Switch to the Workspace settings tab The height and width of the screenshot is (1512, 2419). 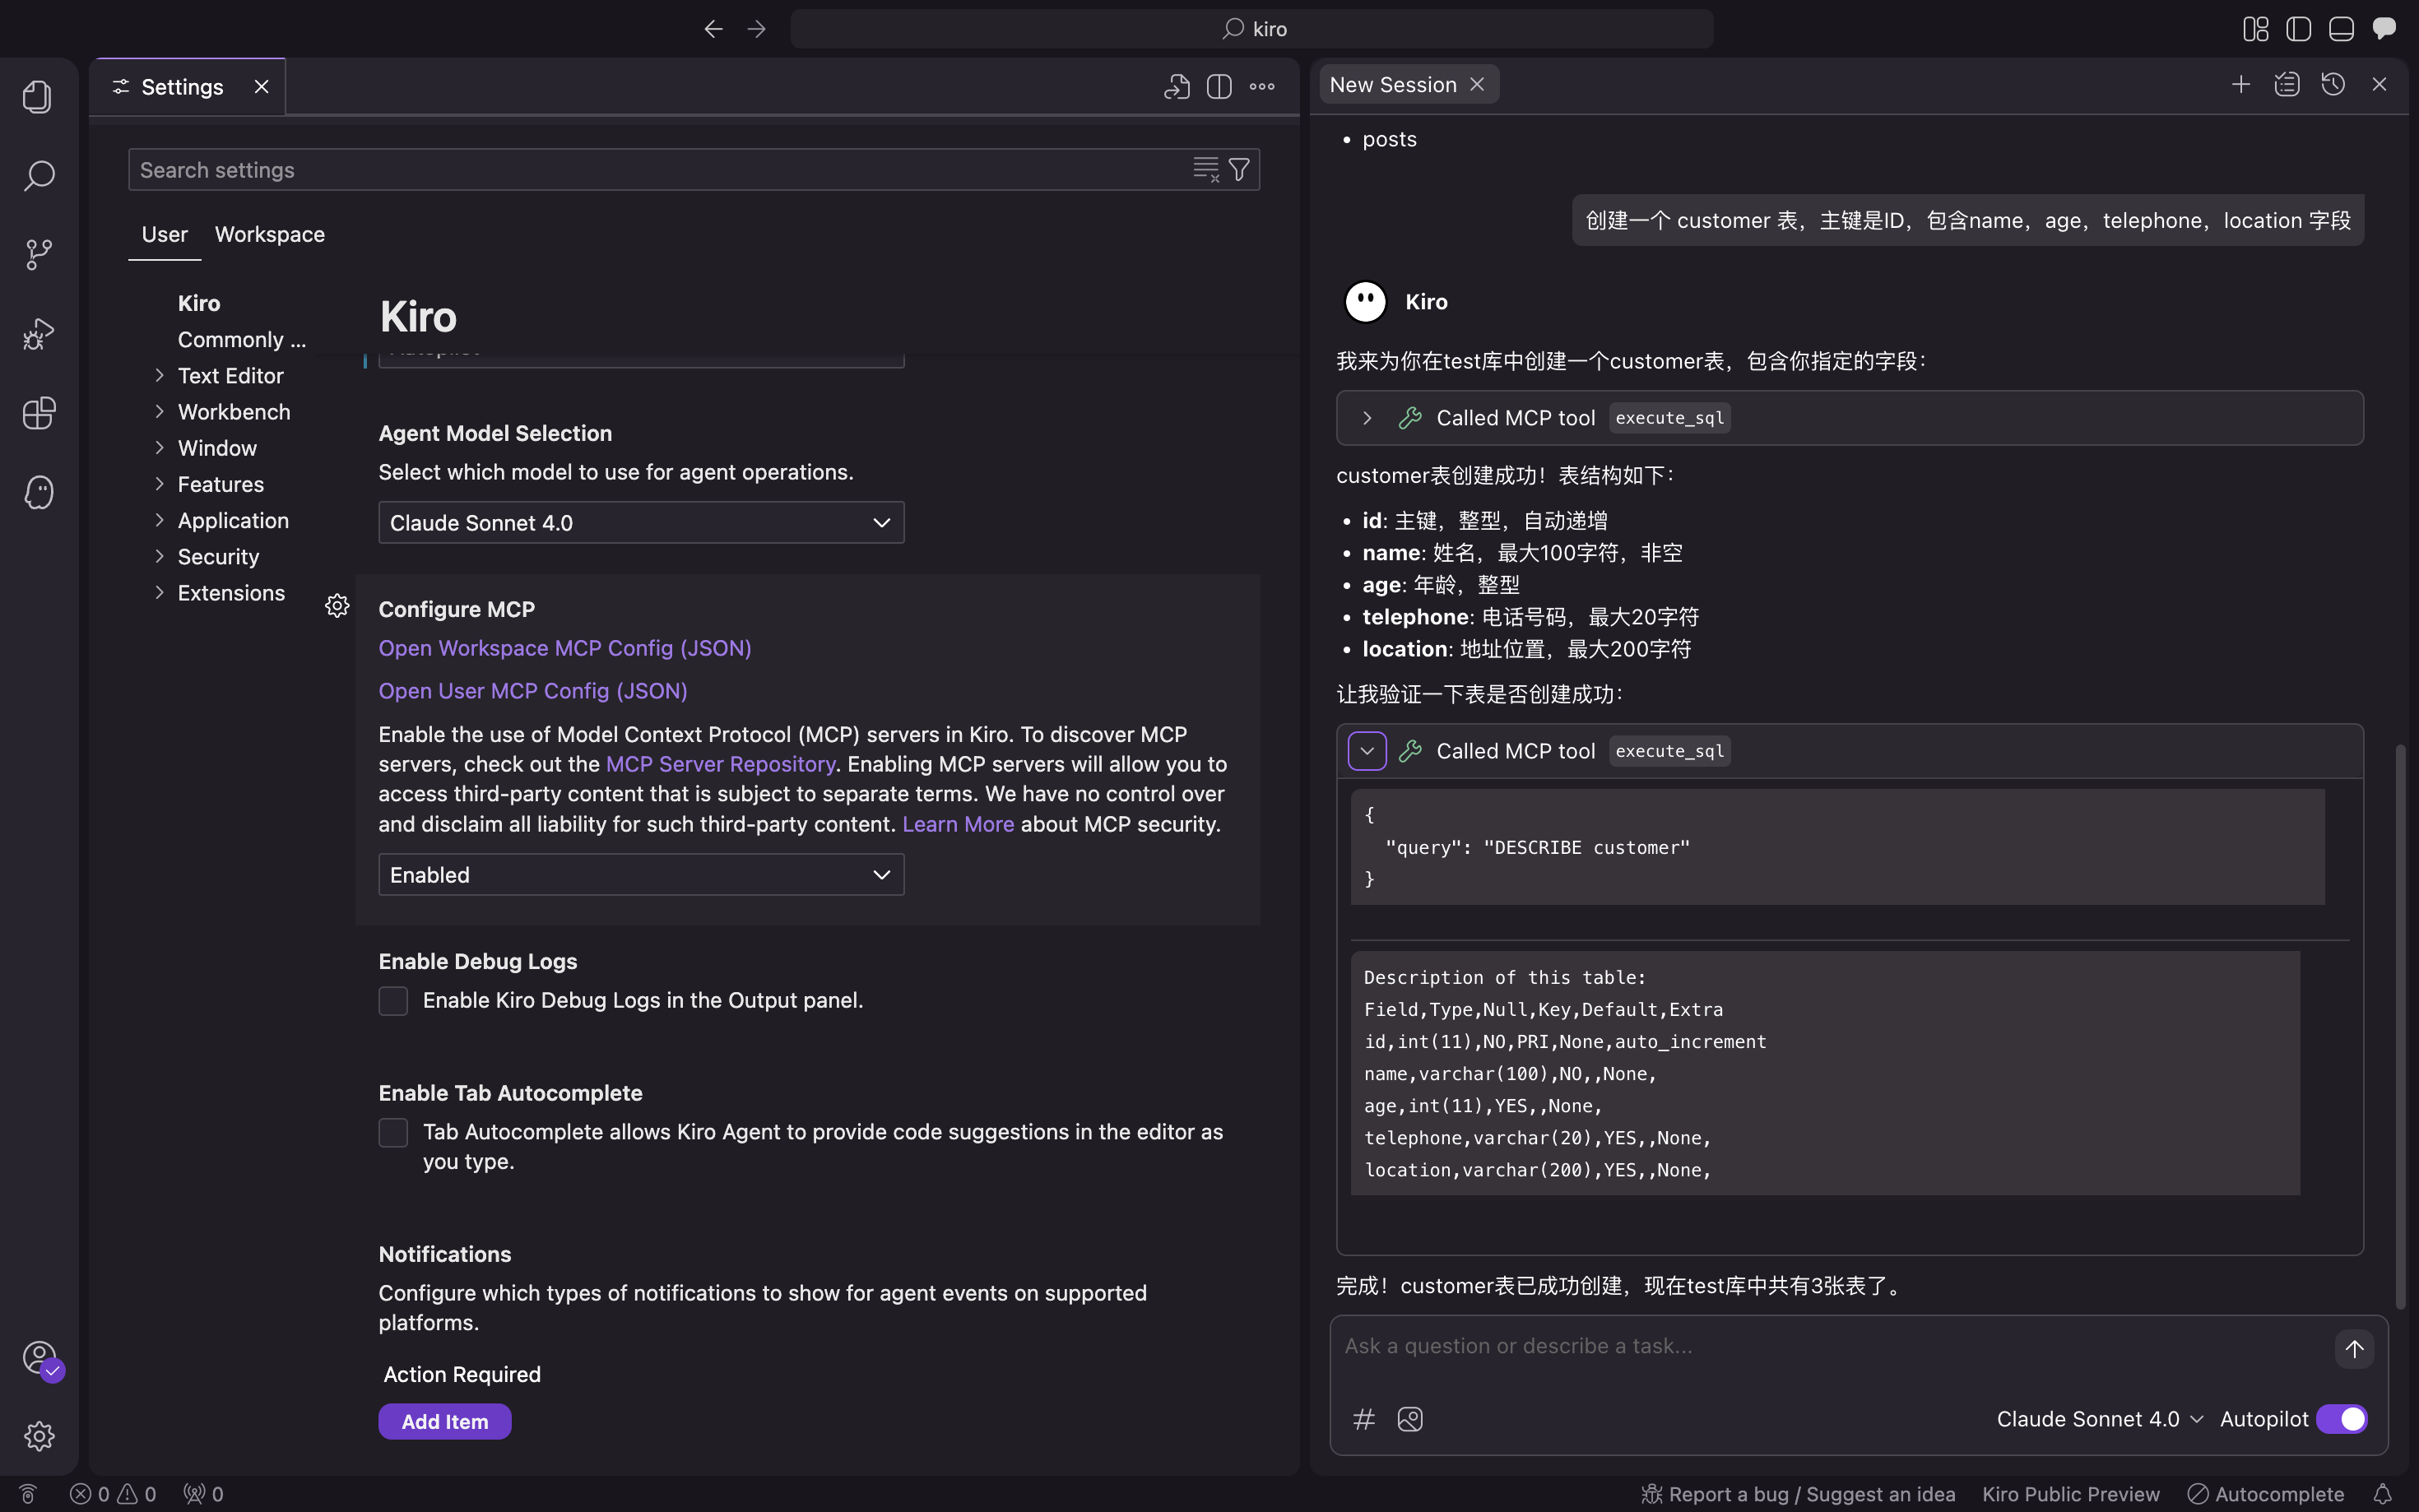[269, 234]
